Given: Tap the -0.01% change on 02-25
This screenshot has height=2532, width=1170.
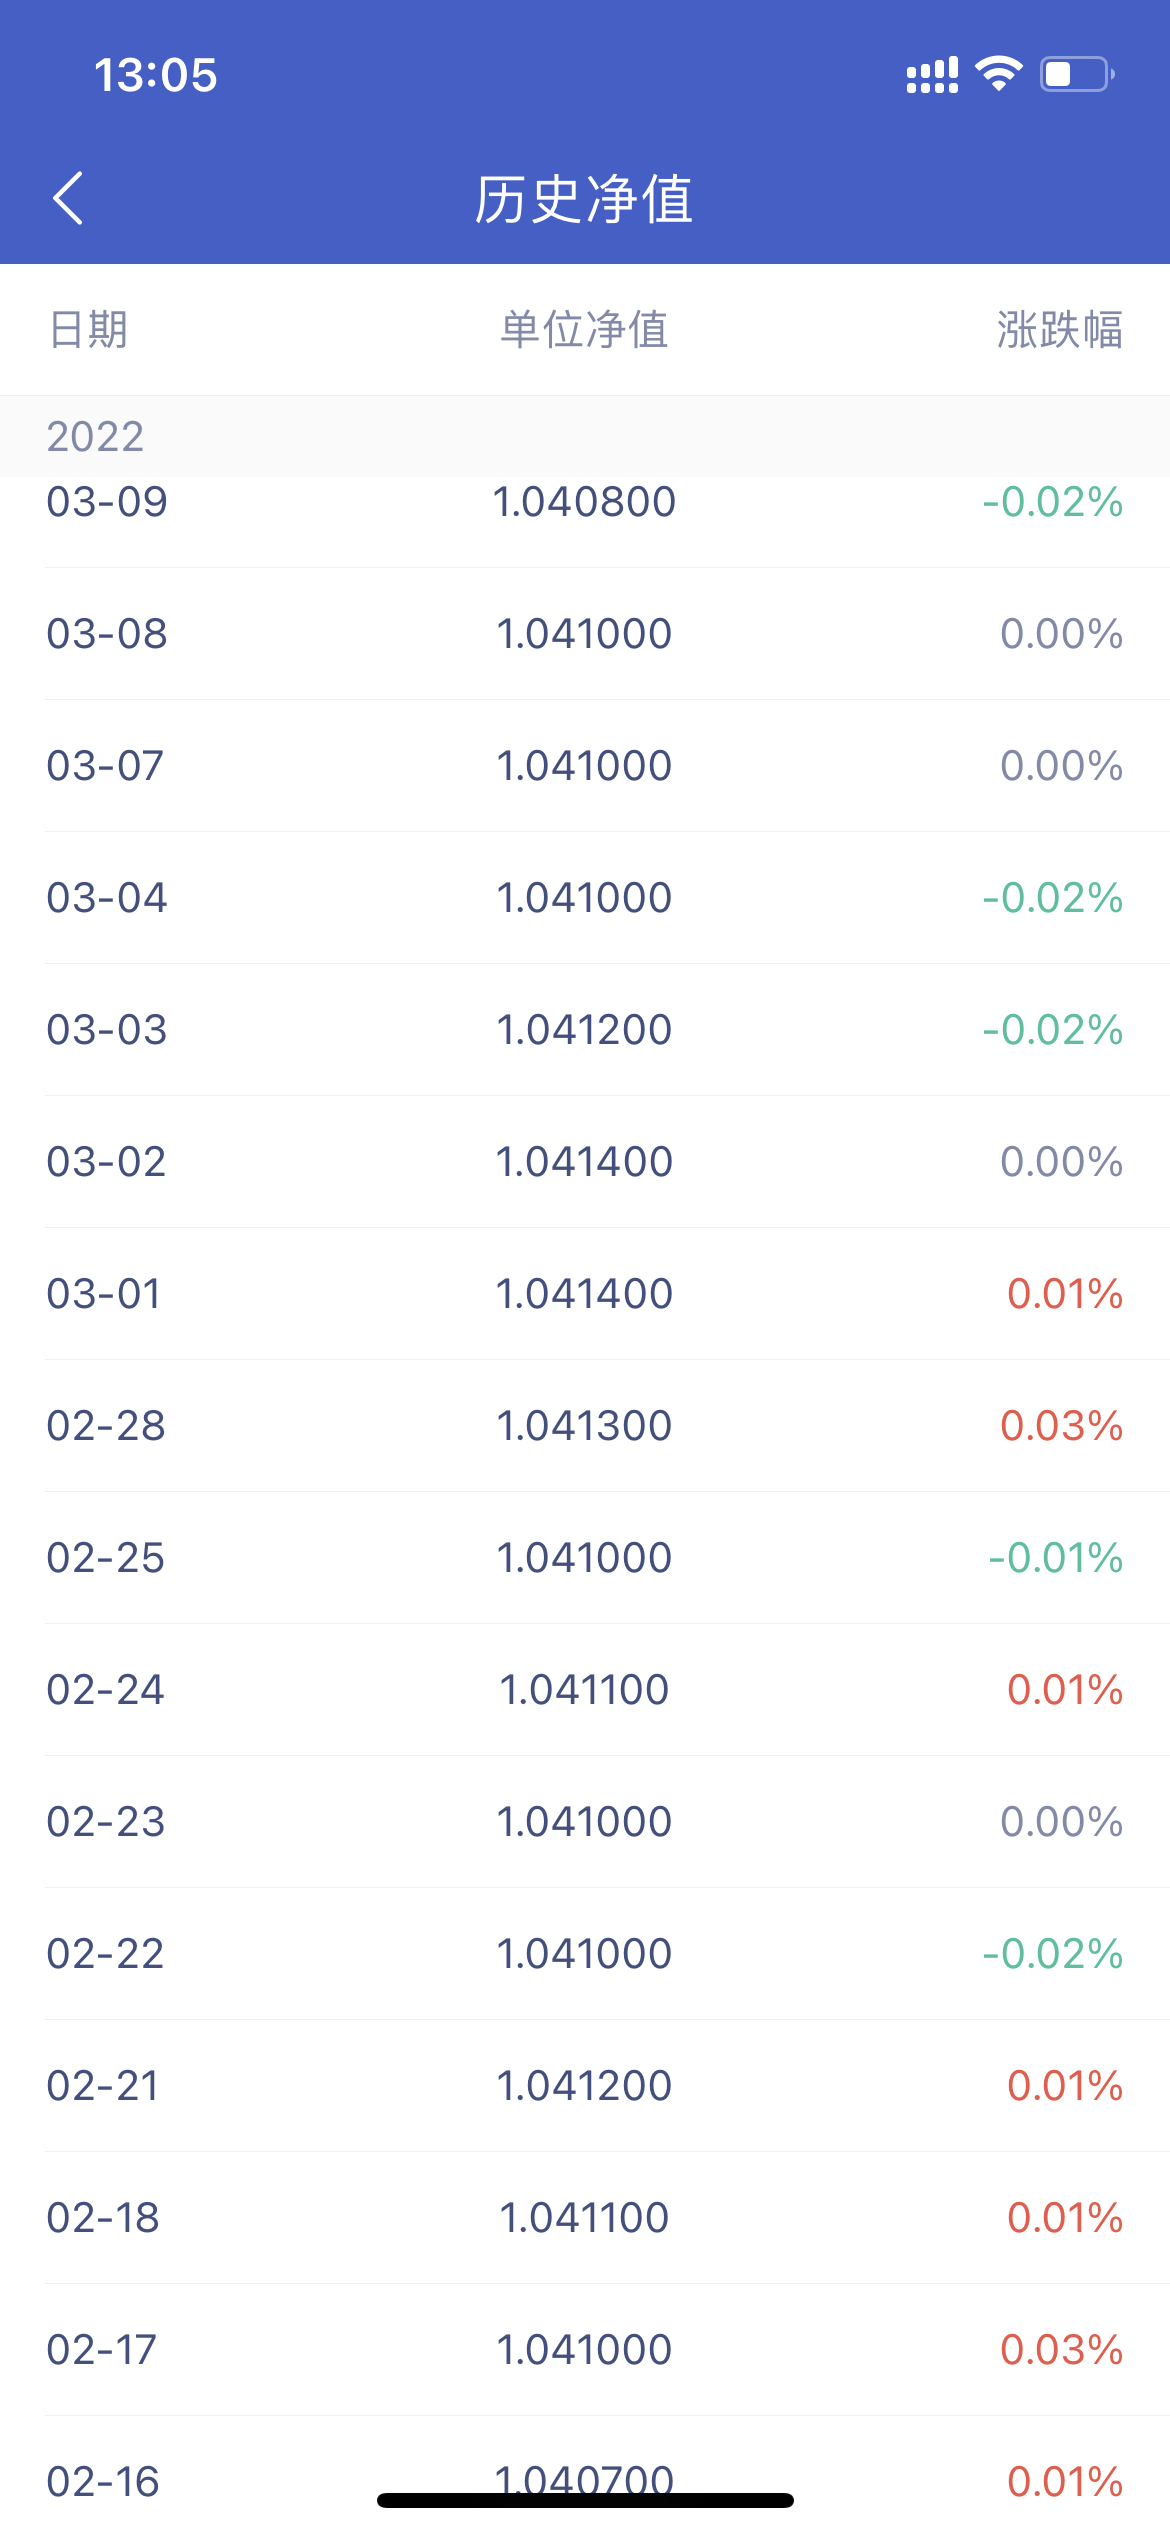Looking at the screenshot, I should coord(1056,1558).
